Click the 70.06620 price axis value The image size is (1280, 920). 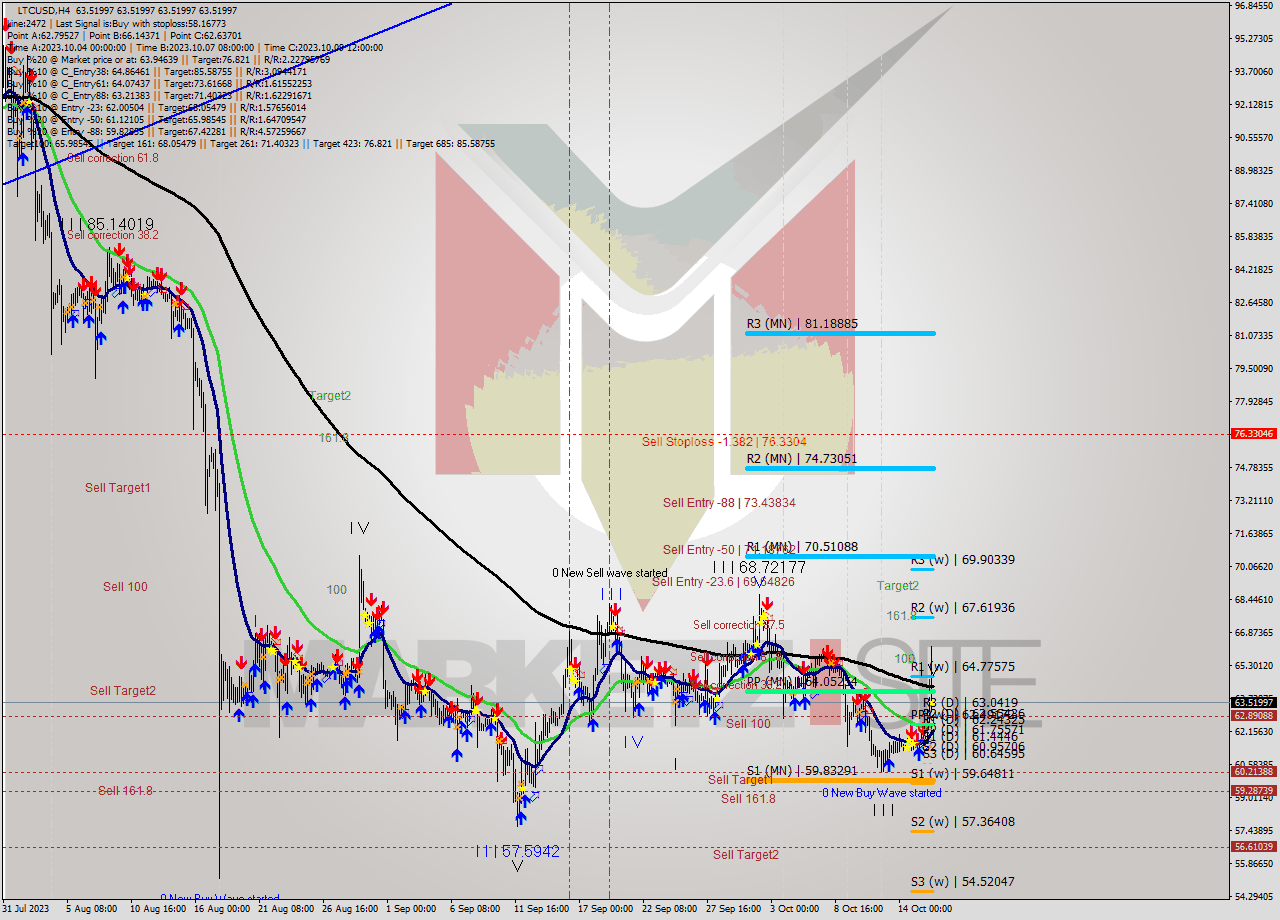[x=1253, y=567]
